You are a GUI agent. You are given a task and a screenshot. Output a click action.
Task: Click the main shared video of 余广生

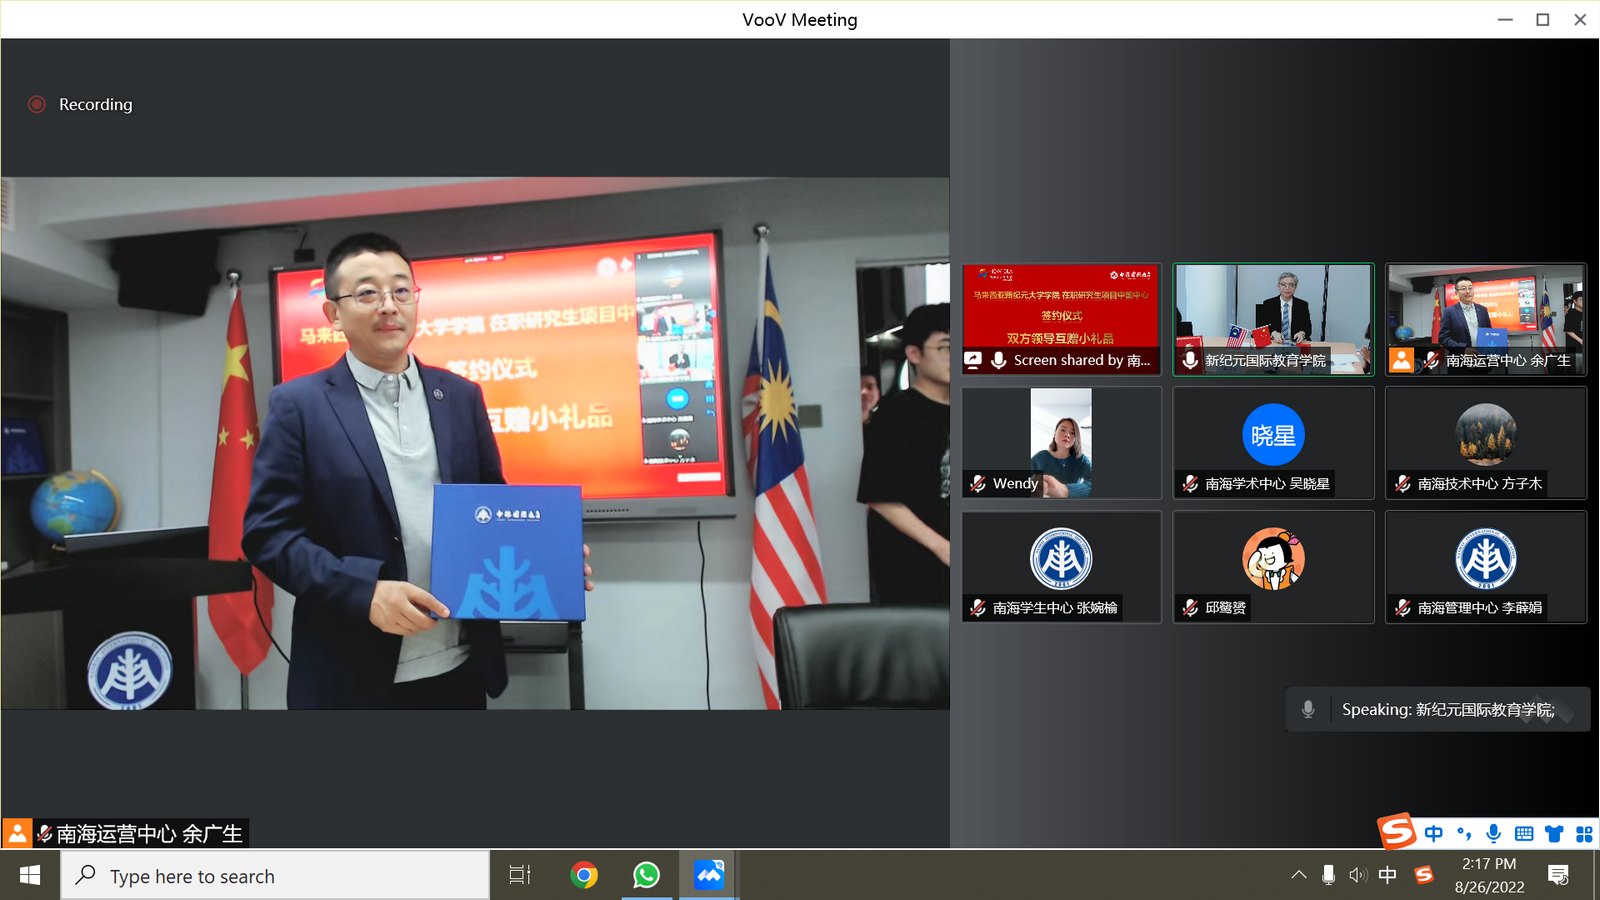475,444
